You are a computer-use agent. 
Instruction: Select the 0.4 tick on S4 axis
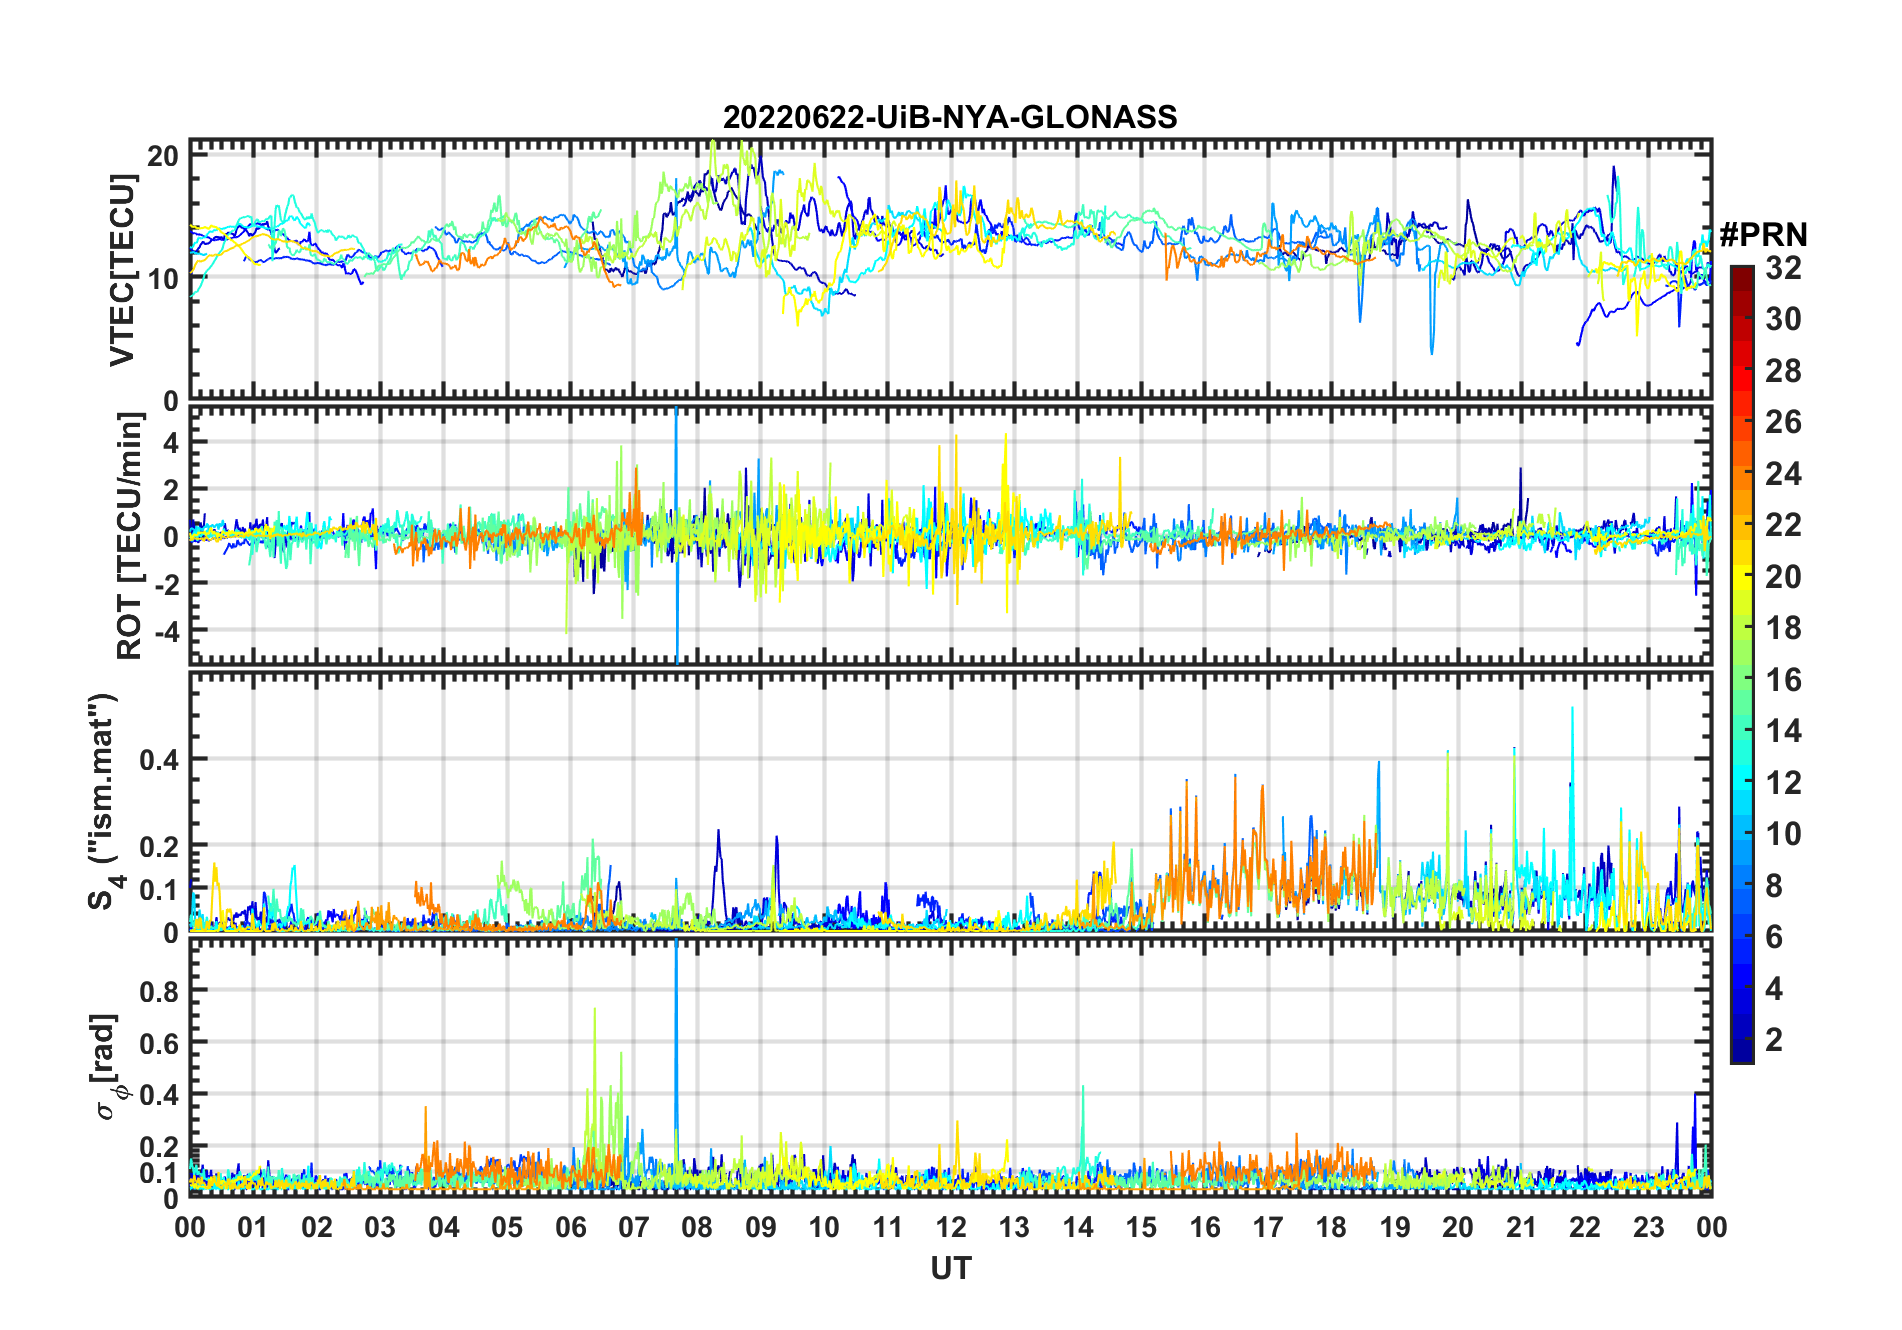pos(159,759)
